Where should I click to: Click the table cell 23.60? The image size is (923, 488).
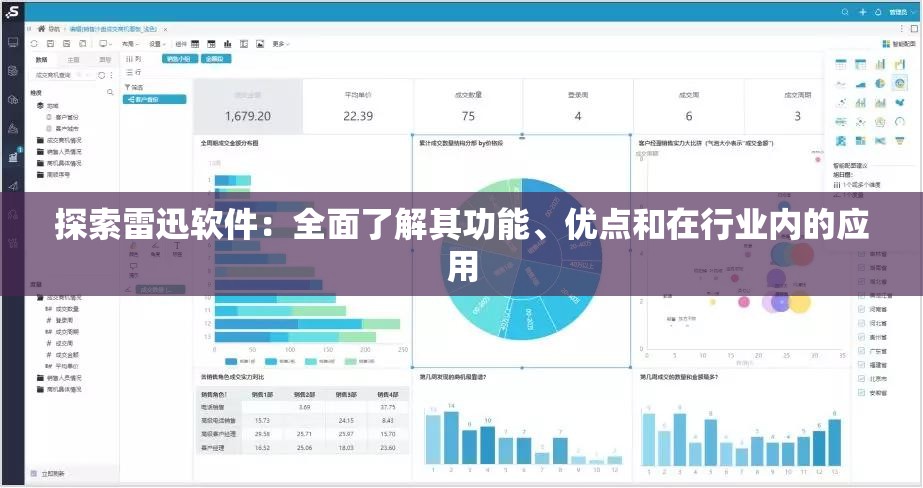pyautogui.click(x=387, y=448)
